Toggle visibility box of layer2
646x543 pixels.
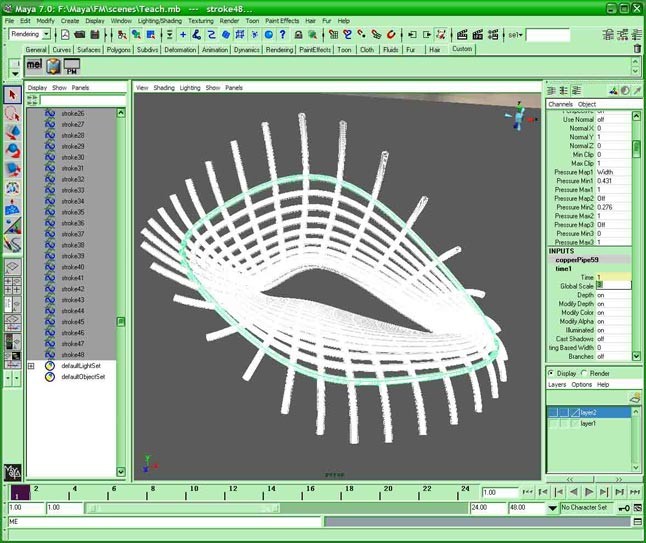coord(553,412)
